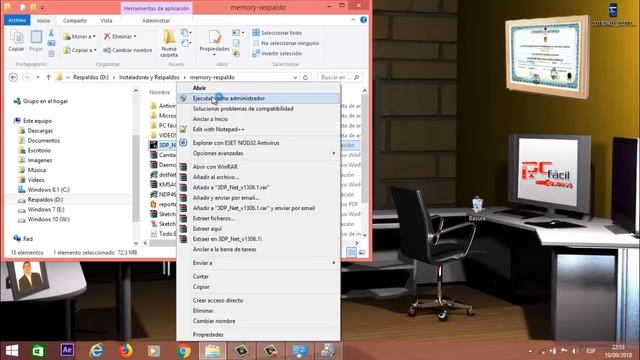Switch to the Inicio ribbon tab
The image size is (640, 360).
point(43,20)
